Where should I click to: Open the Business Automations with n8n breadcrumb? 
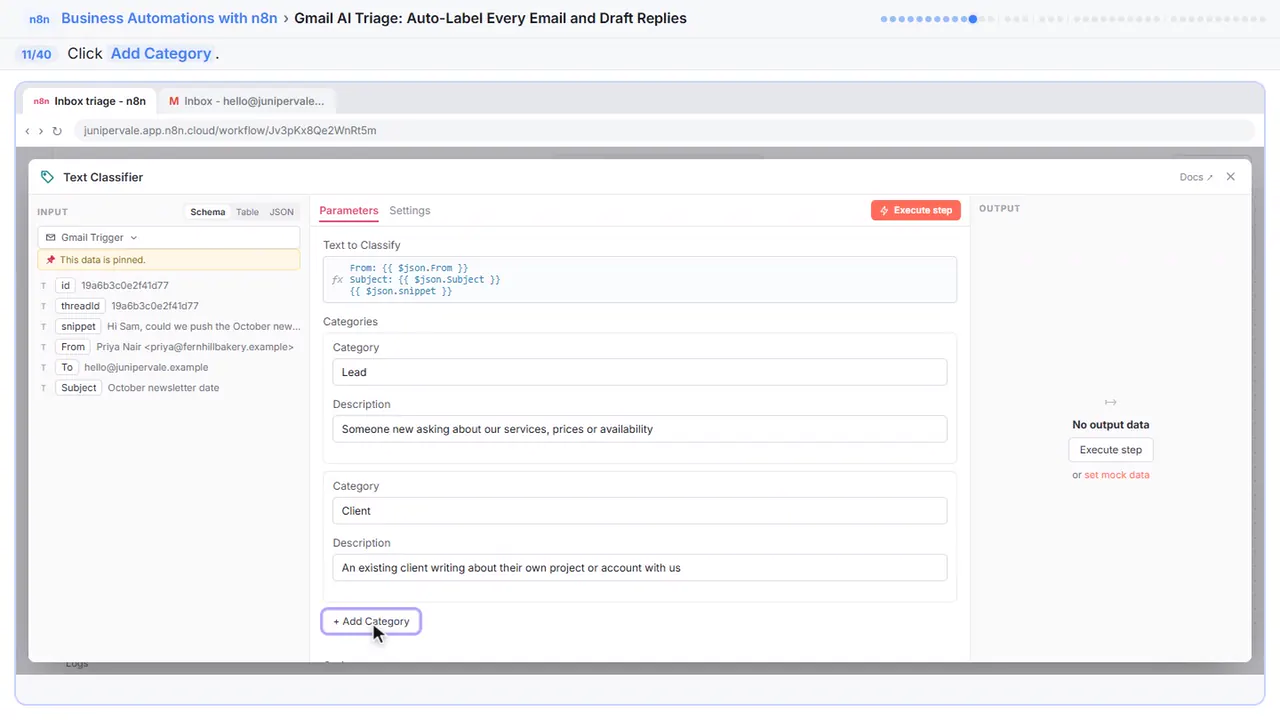169,18
